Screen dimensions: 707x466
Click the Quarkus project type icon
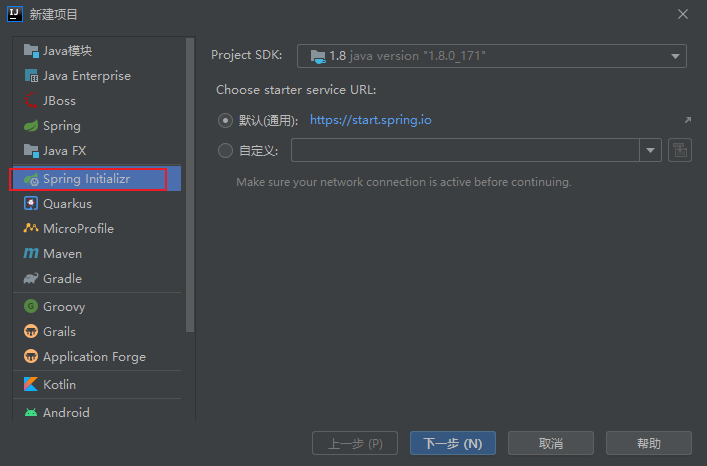pos(31,203)
